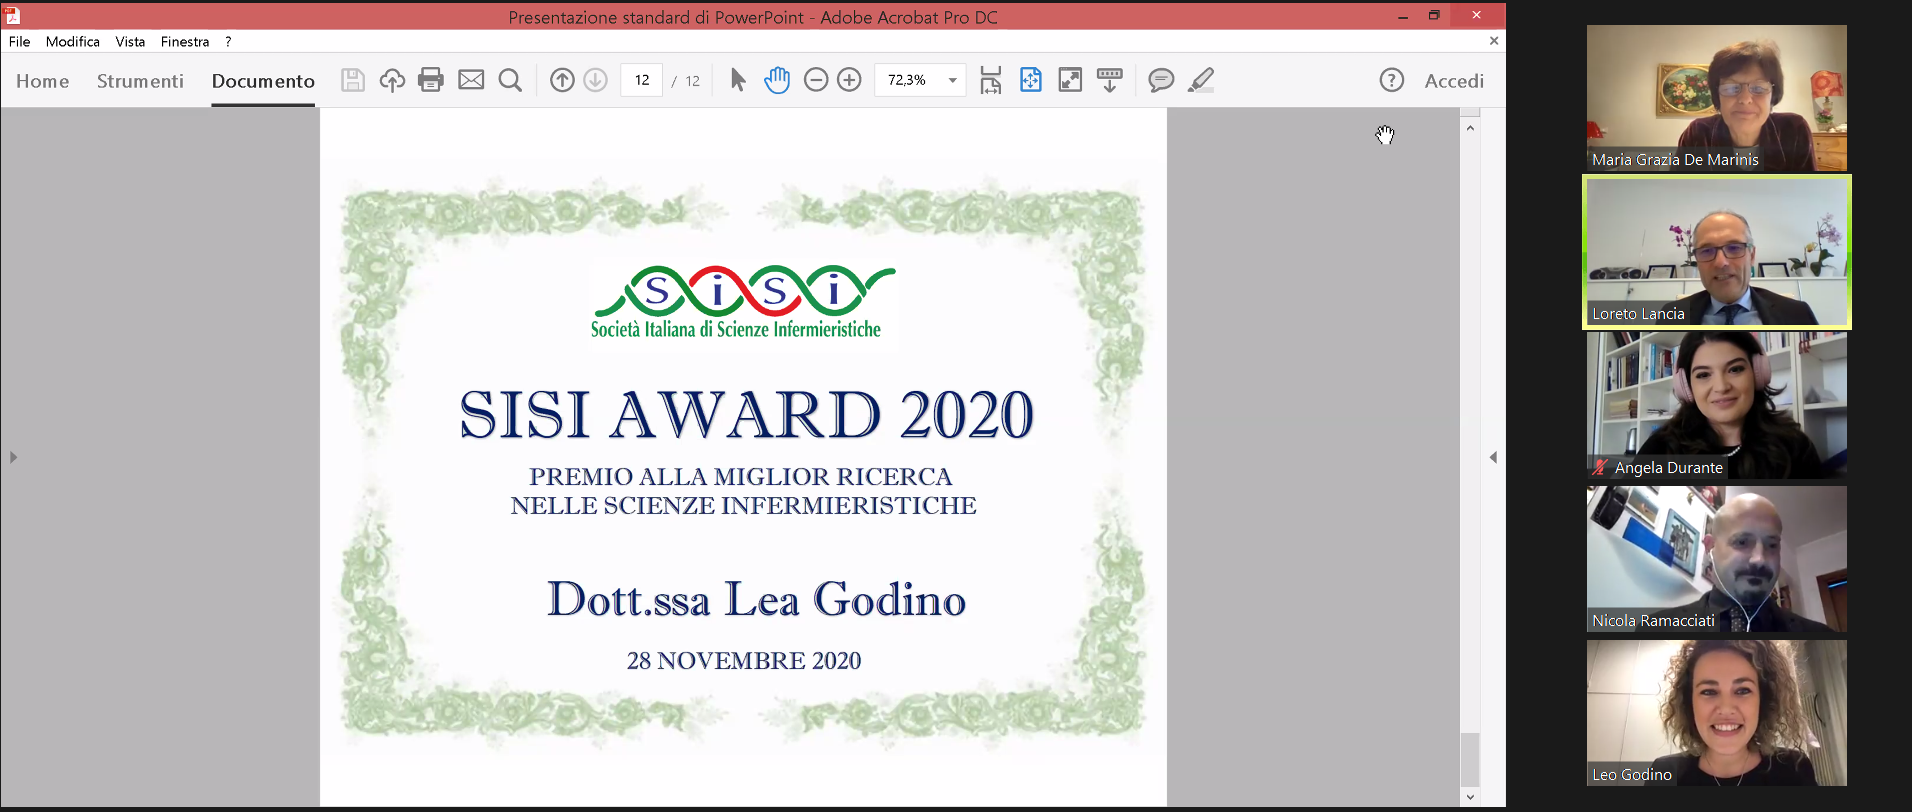Click the SISI AWARD 2020 heading
The width and height of the screenshot is (1912, 812).
pyautogui.click(x=746, y=414)
